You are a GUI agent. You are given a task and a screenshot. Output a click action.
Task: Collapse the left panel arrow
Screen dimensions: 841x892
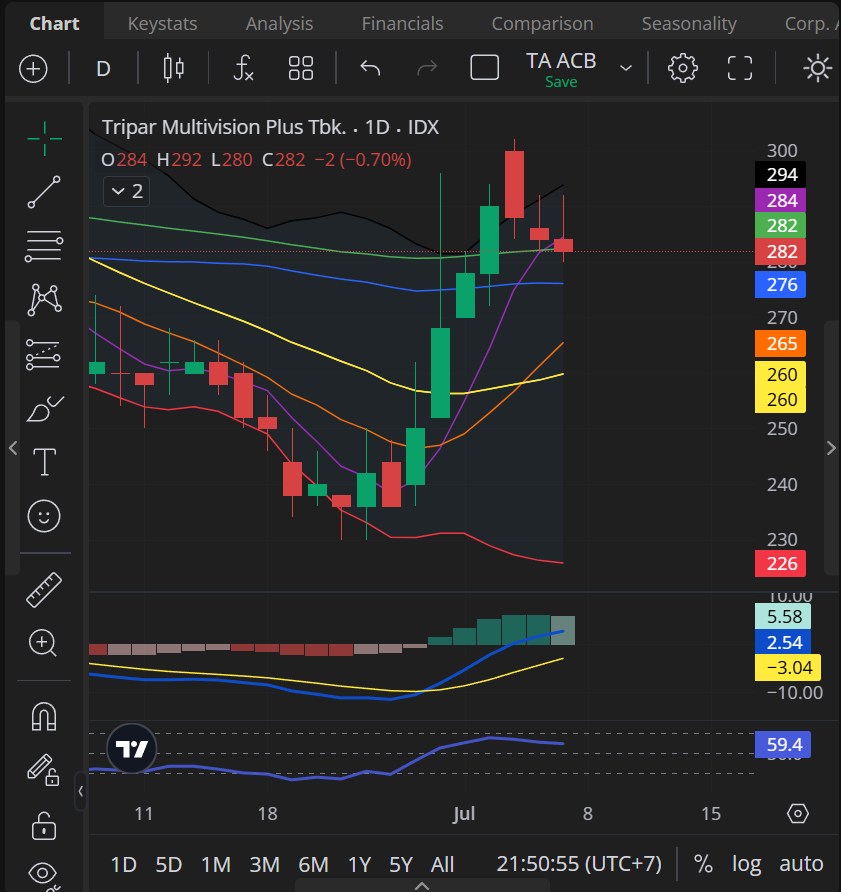click(x=13, y=448)
